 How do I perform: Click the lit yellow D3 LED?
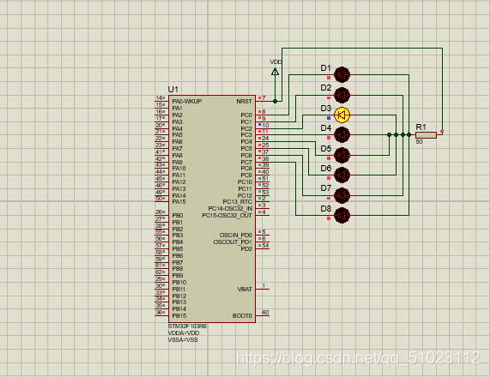click(x=342, y=115)
